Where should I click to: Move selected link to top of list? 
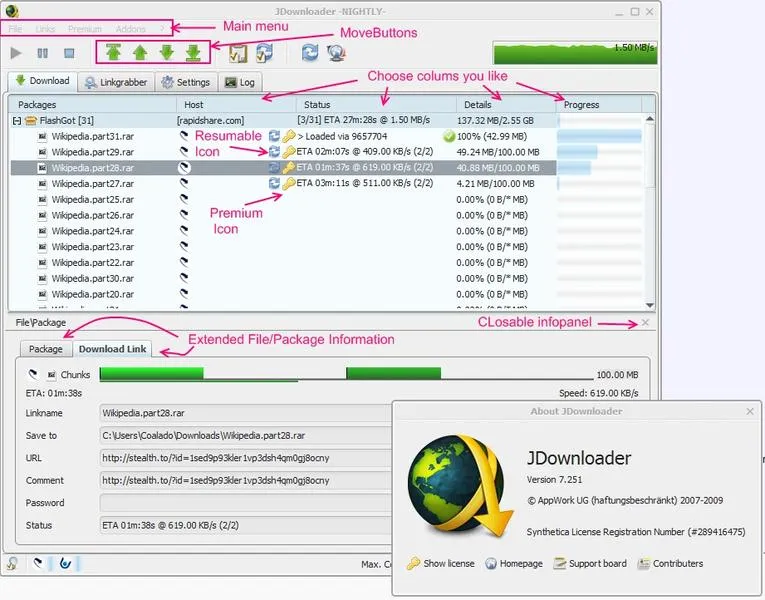pyautogui.click(x=114, y=52)
